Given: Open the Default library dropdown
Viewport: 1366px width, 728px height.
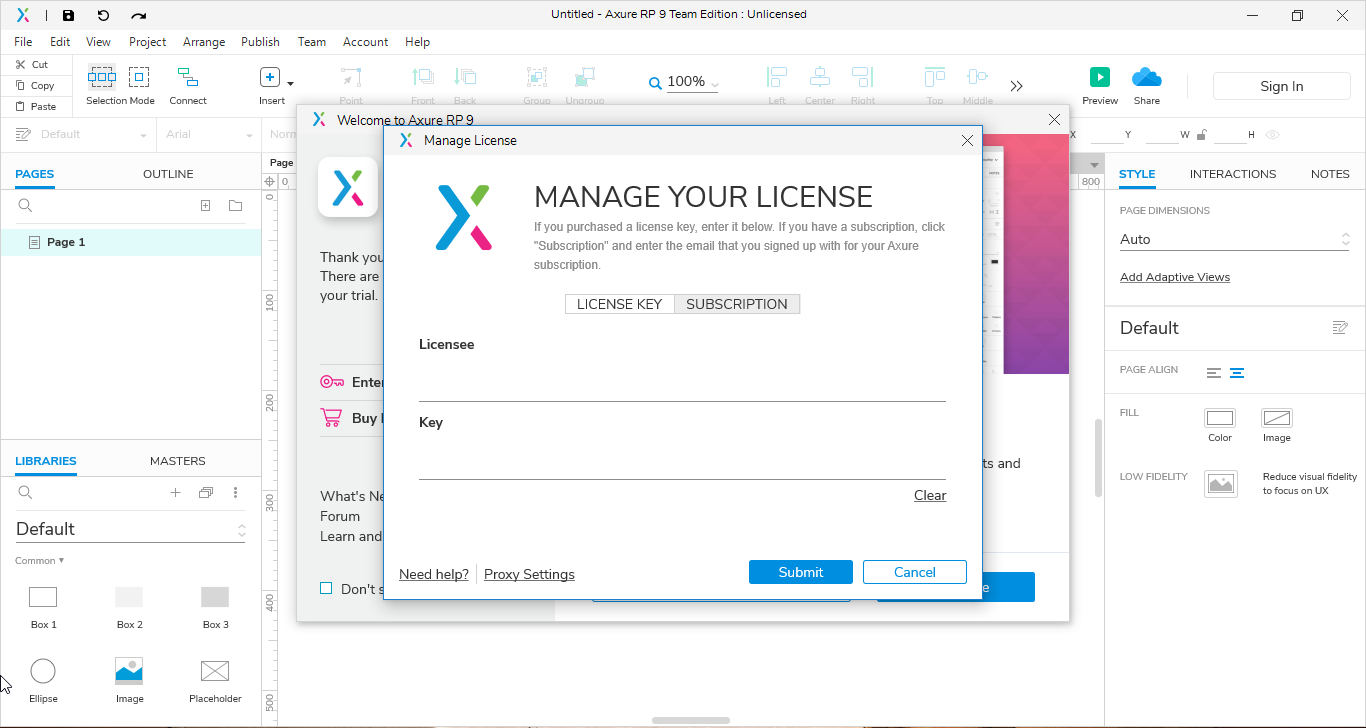Looking at the screenshot, I should coord(130,529).
